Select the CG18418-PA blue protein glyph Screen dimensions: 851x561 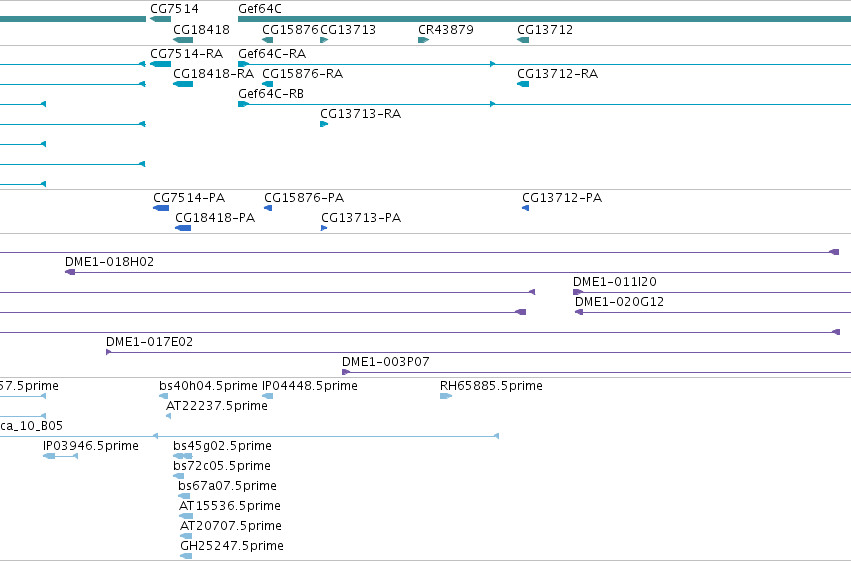pyautogui.click(x=183, y=228)
